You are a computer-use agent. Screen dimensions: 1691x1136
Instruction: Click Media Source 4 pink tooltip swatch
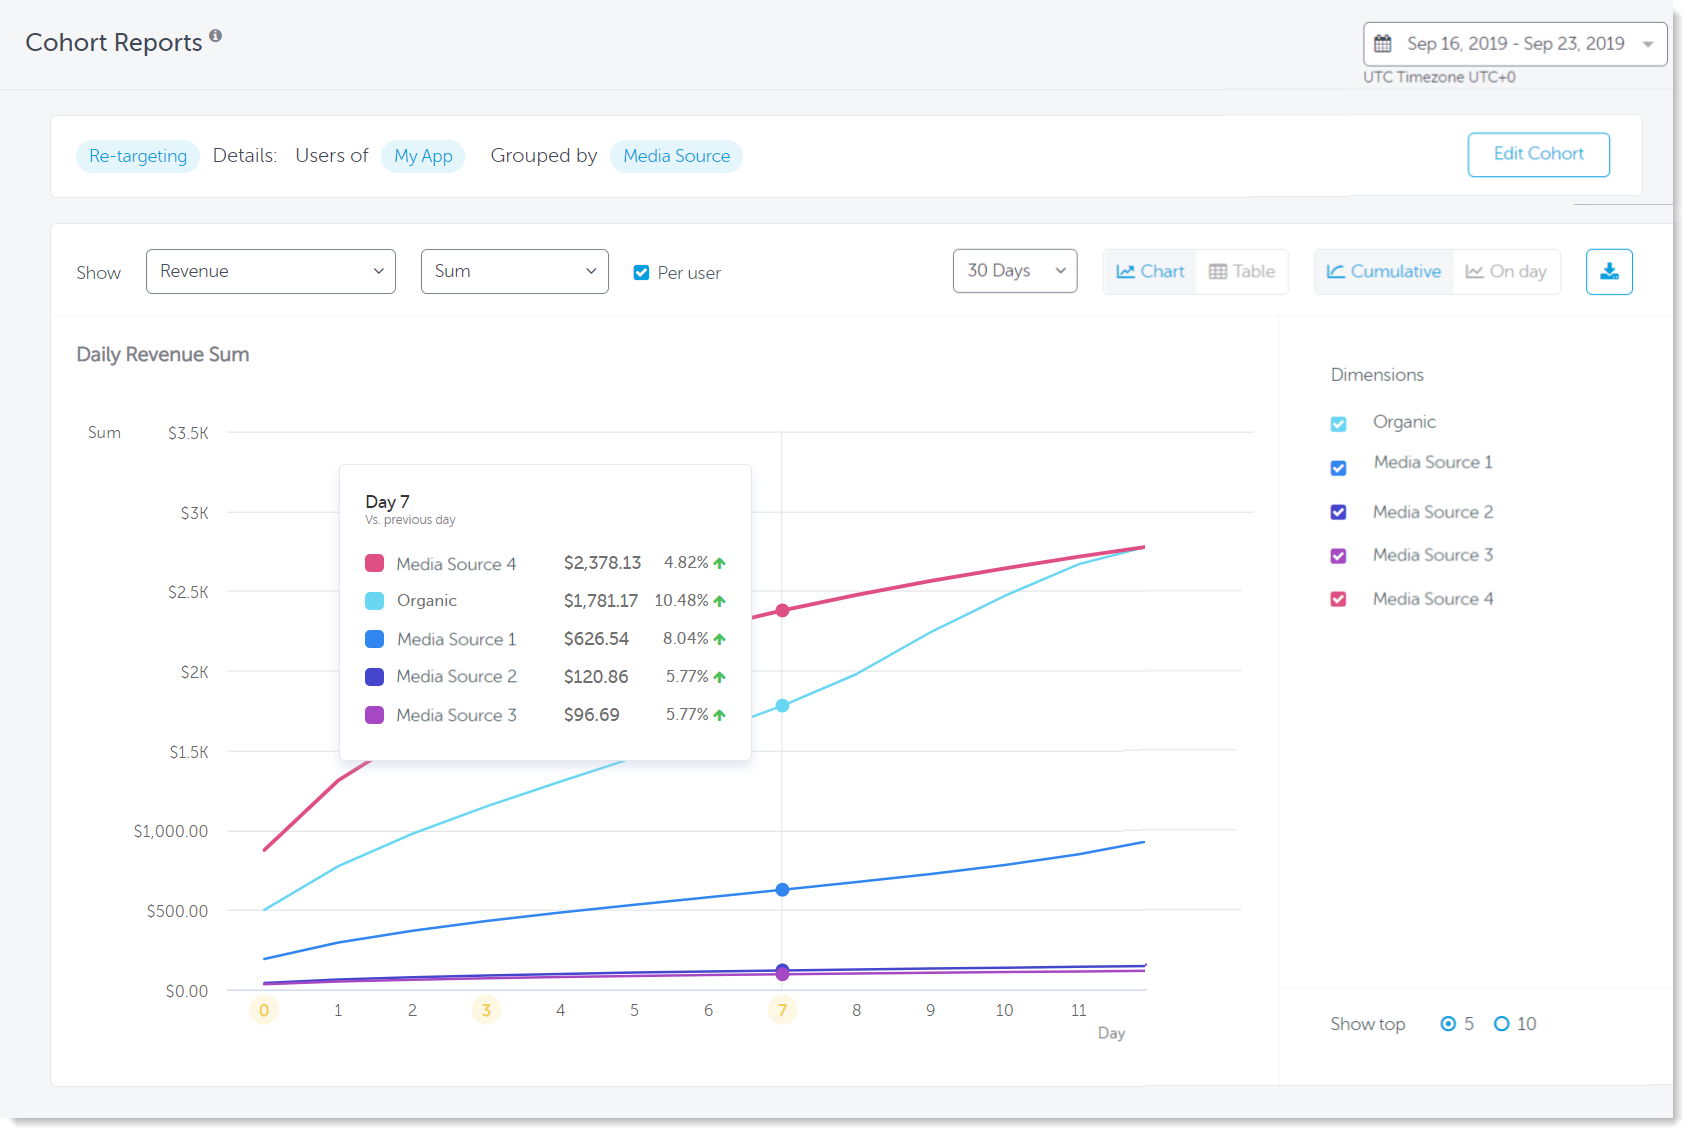pyautogui.click(x=375, y=563)
